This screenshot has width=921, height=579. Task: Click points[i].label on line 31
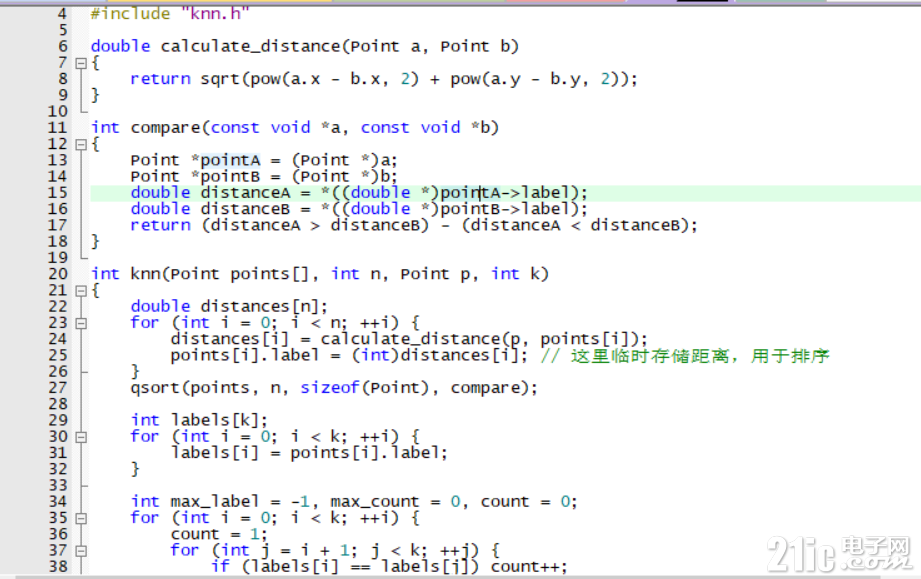[x=364, y=453]
